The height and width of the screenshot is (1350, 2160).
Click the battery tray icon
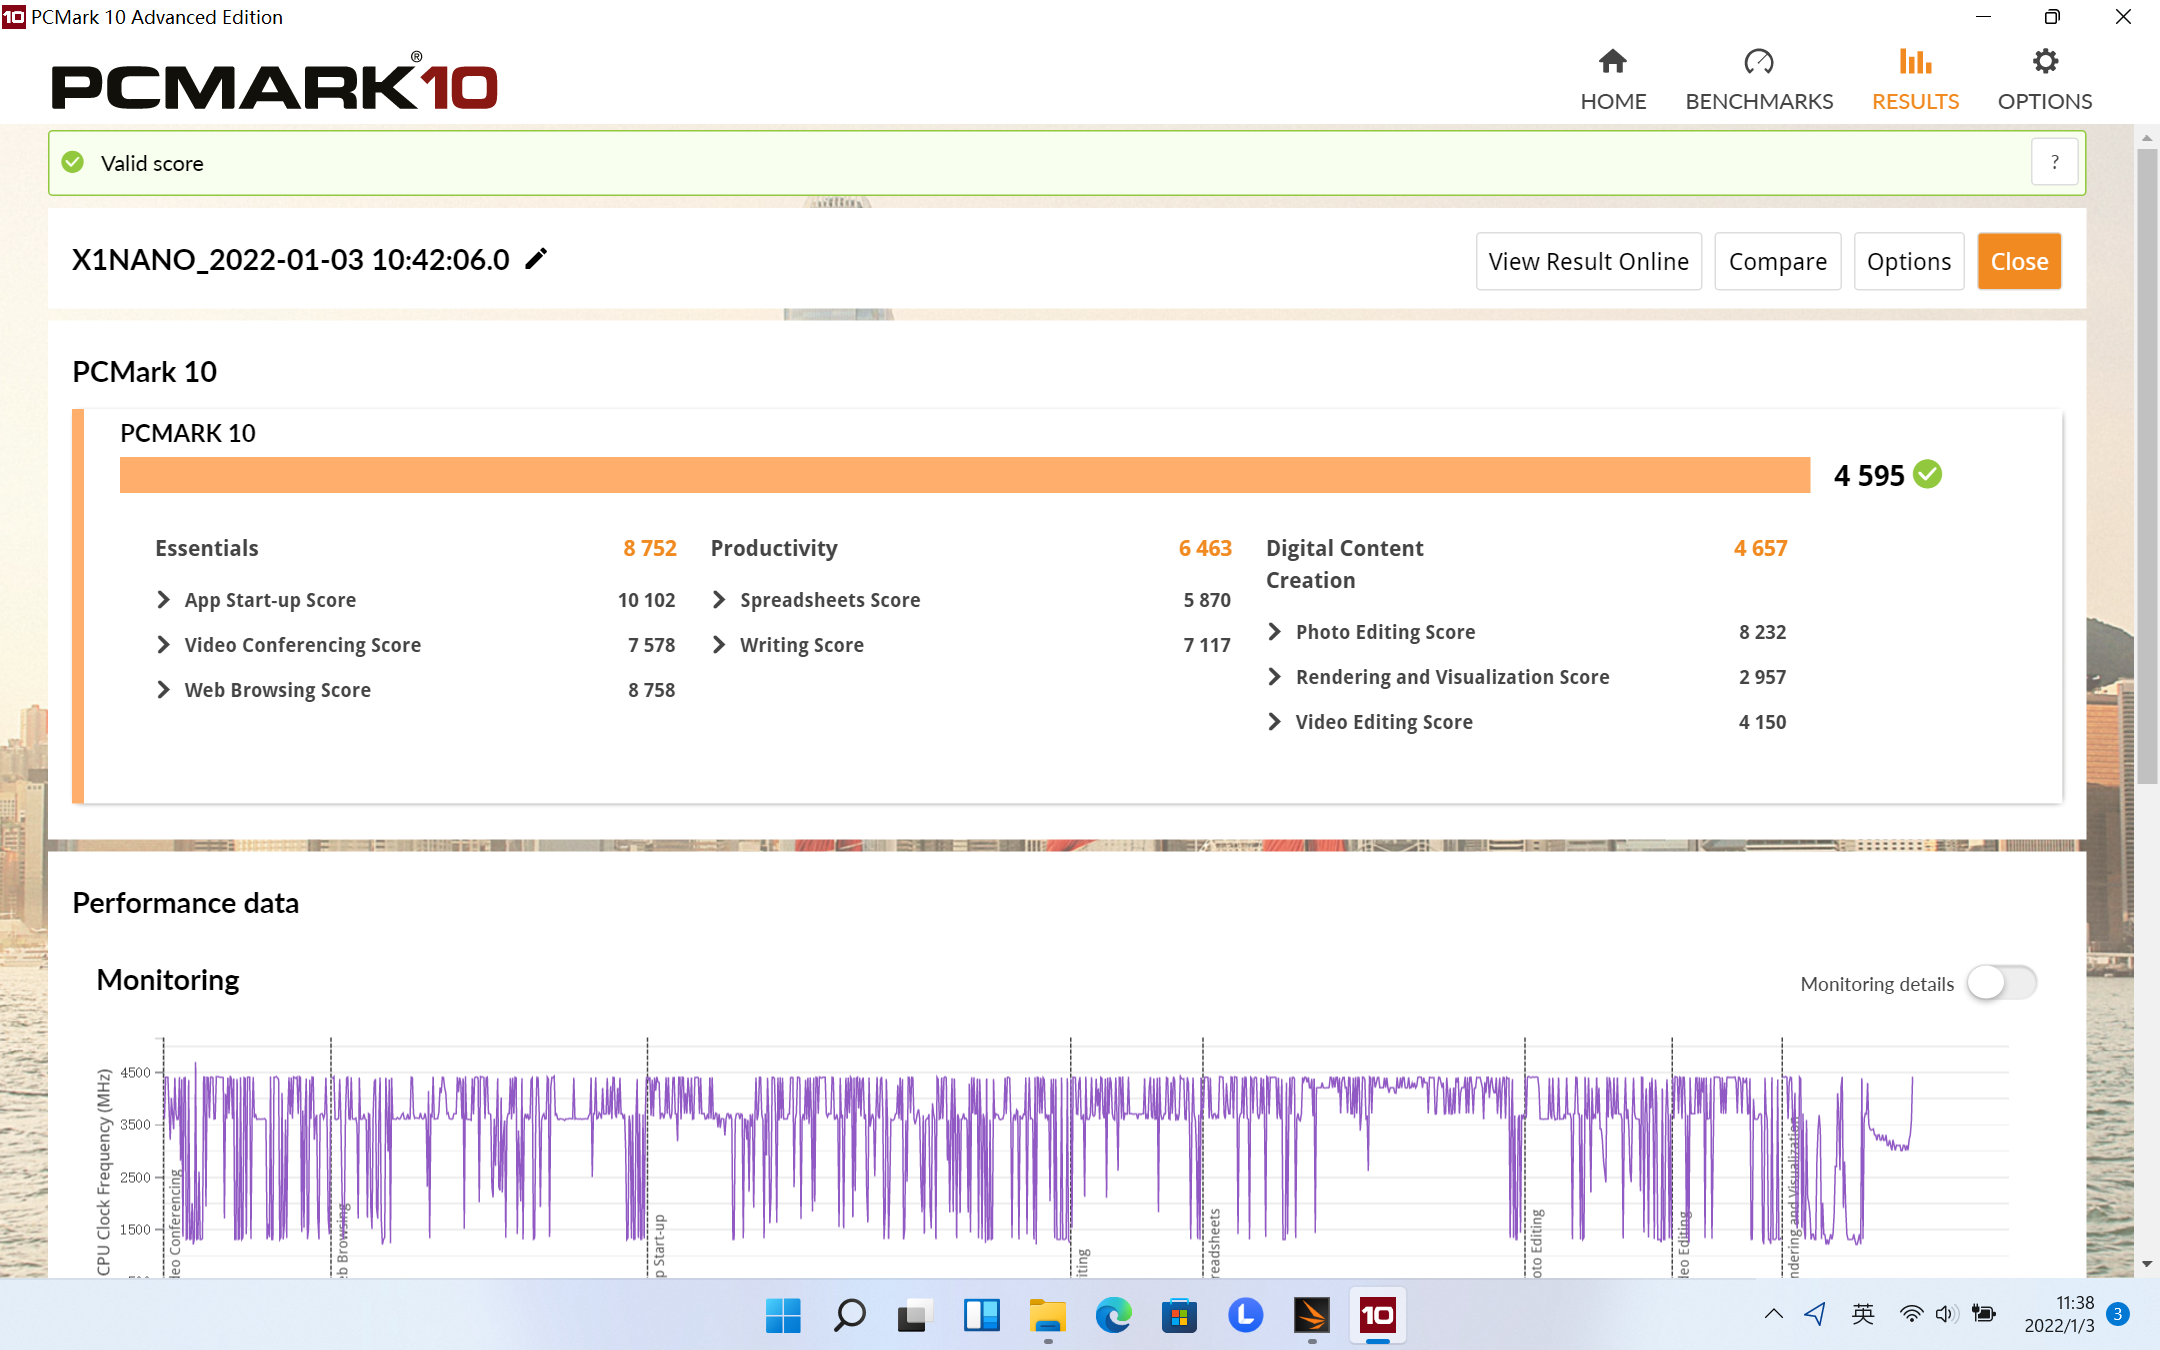1984,1314
